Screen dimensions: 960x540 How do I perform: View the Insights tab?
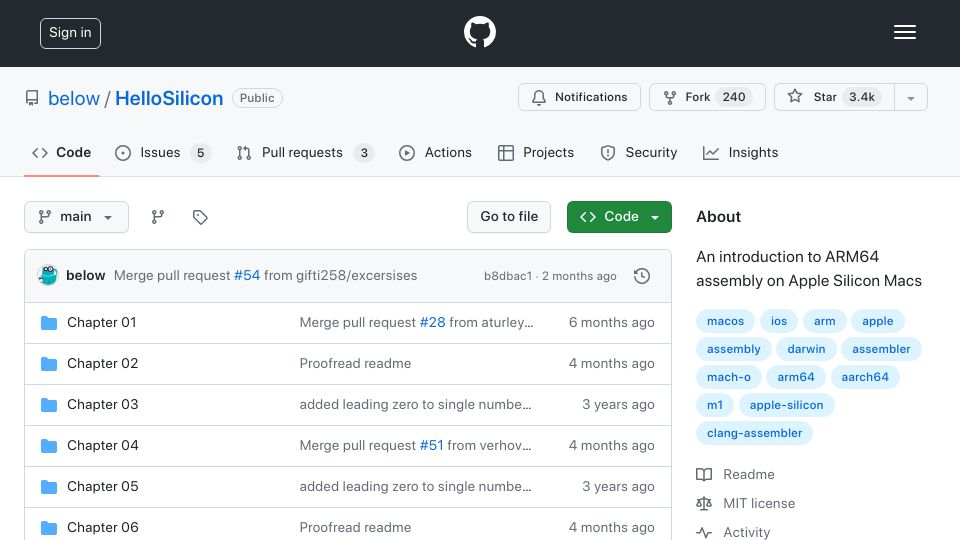coord(740,152)
